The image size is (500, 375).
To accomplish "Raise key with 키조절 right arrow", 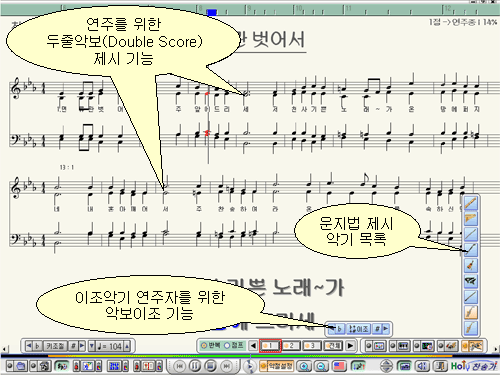I will 82,346.
